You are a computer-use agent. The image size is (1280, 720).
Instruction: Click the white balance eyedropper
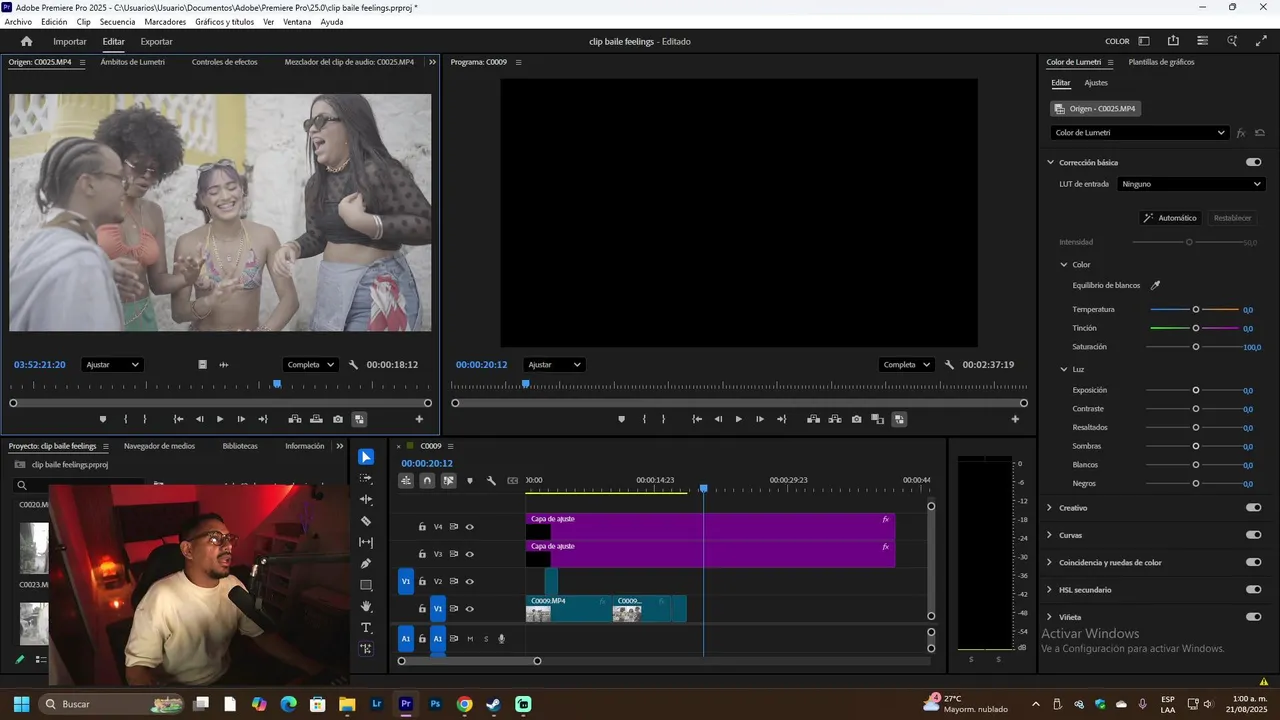point(1155,285)
